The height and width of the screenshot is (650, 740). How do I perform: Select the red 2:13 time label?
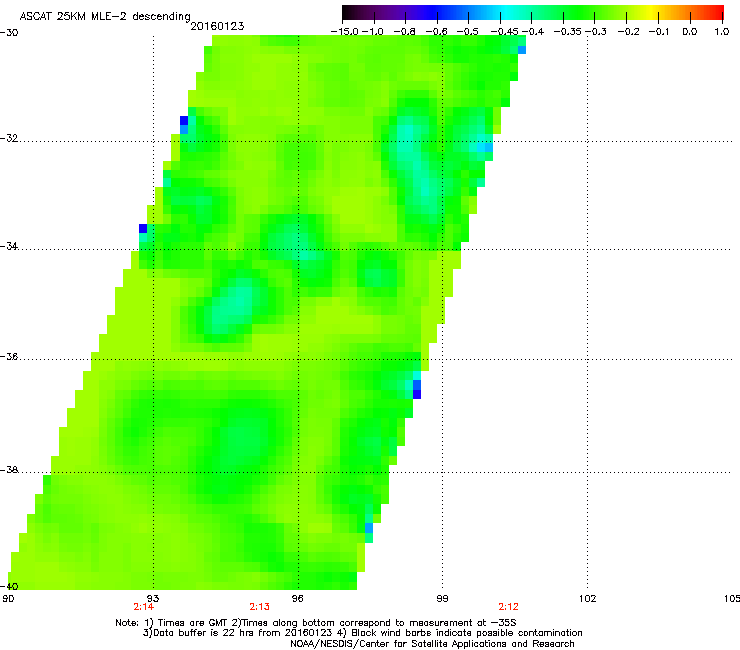tap(260, 607)
